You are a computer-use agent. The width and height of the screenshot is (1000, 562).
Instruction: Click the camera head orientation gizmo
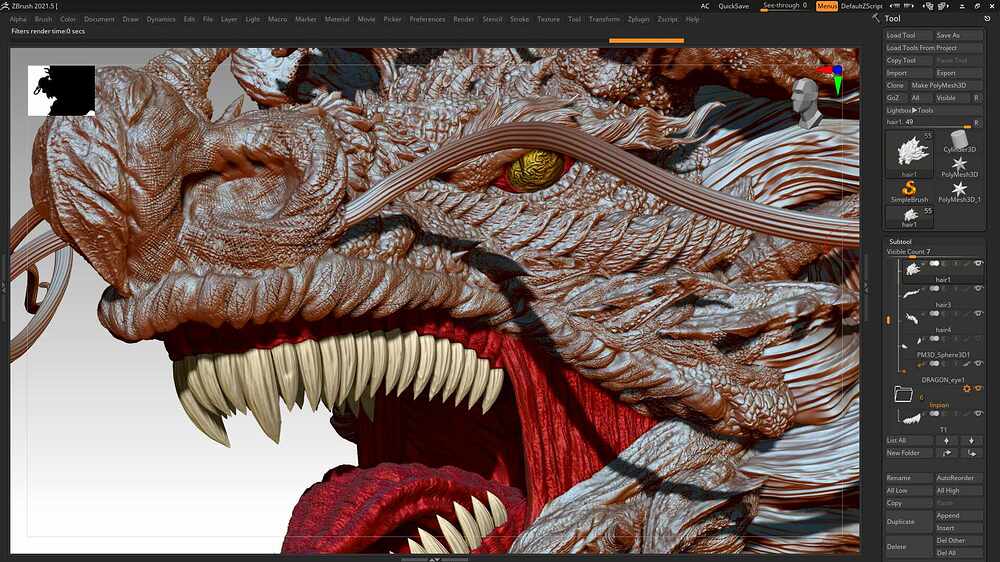[807, 102]
